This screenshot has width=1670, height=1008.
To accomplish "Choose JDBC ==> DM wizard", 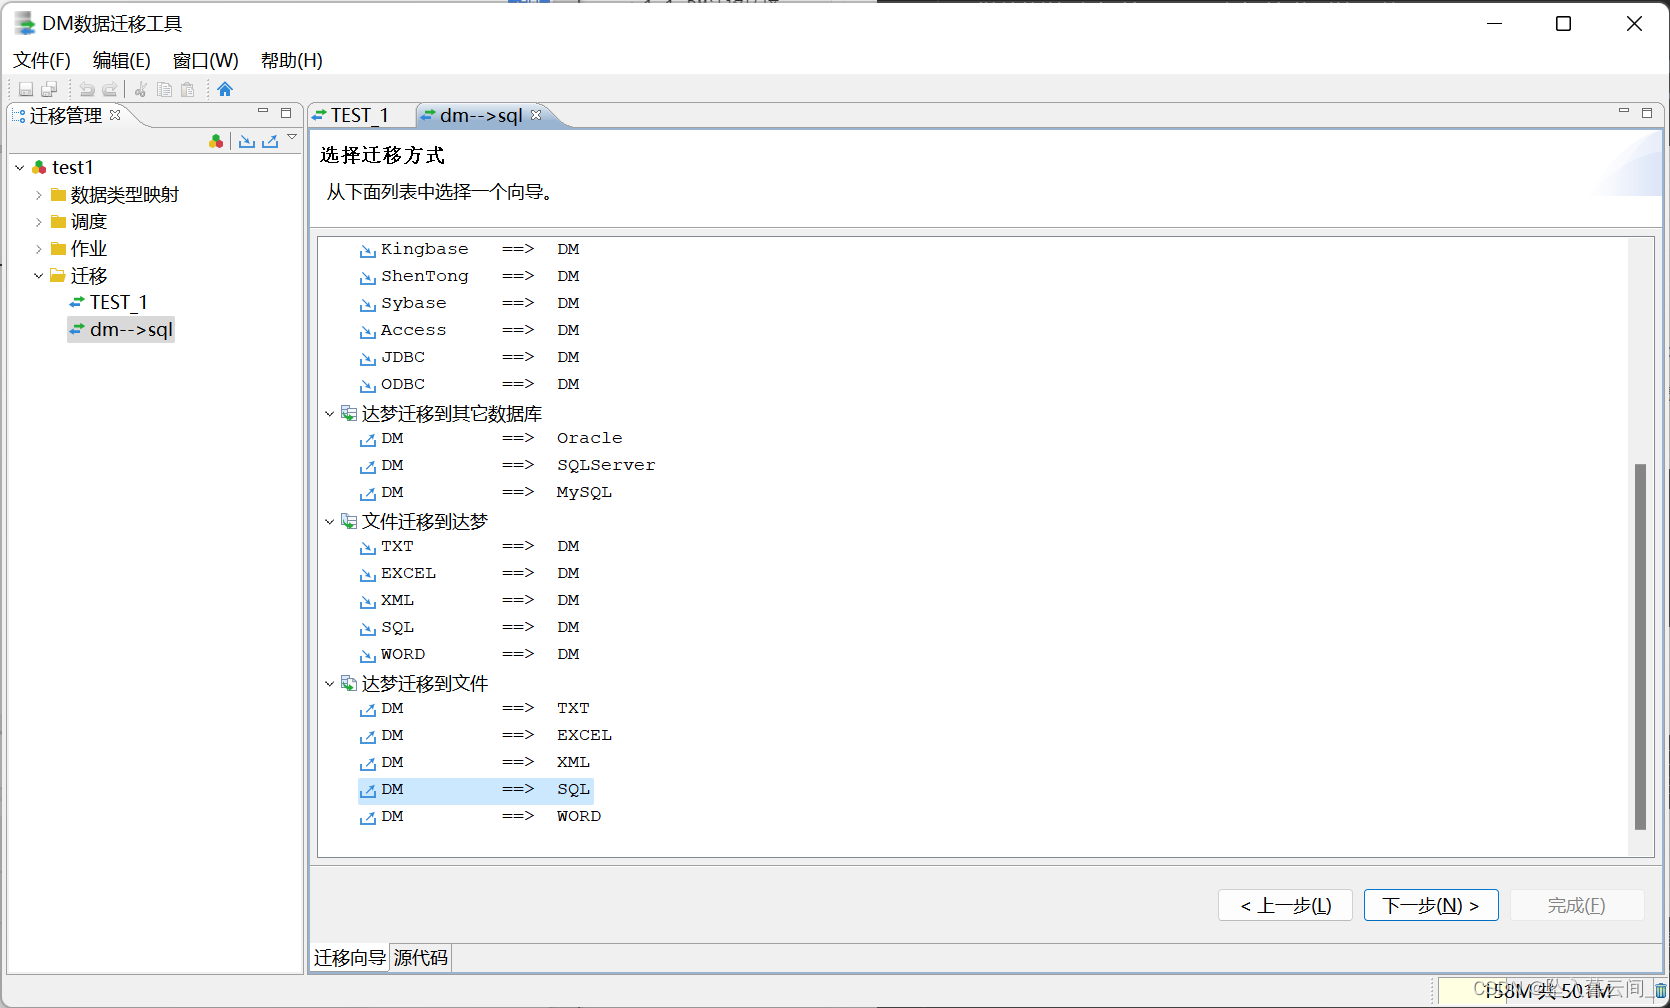I will pos(469,357).
